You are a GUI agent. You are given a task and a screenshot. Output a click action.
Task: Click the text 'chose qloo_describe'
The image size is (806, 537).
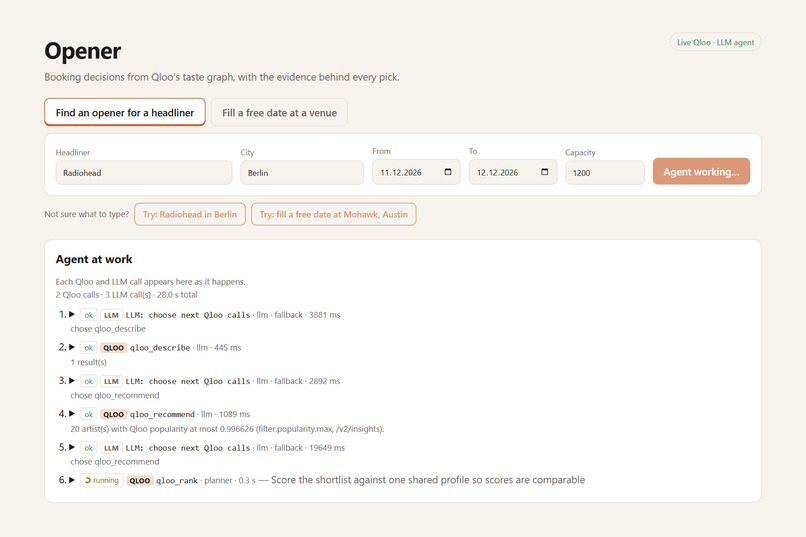[108, 328]
